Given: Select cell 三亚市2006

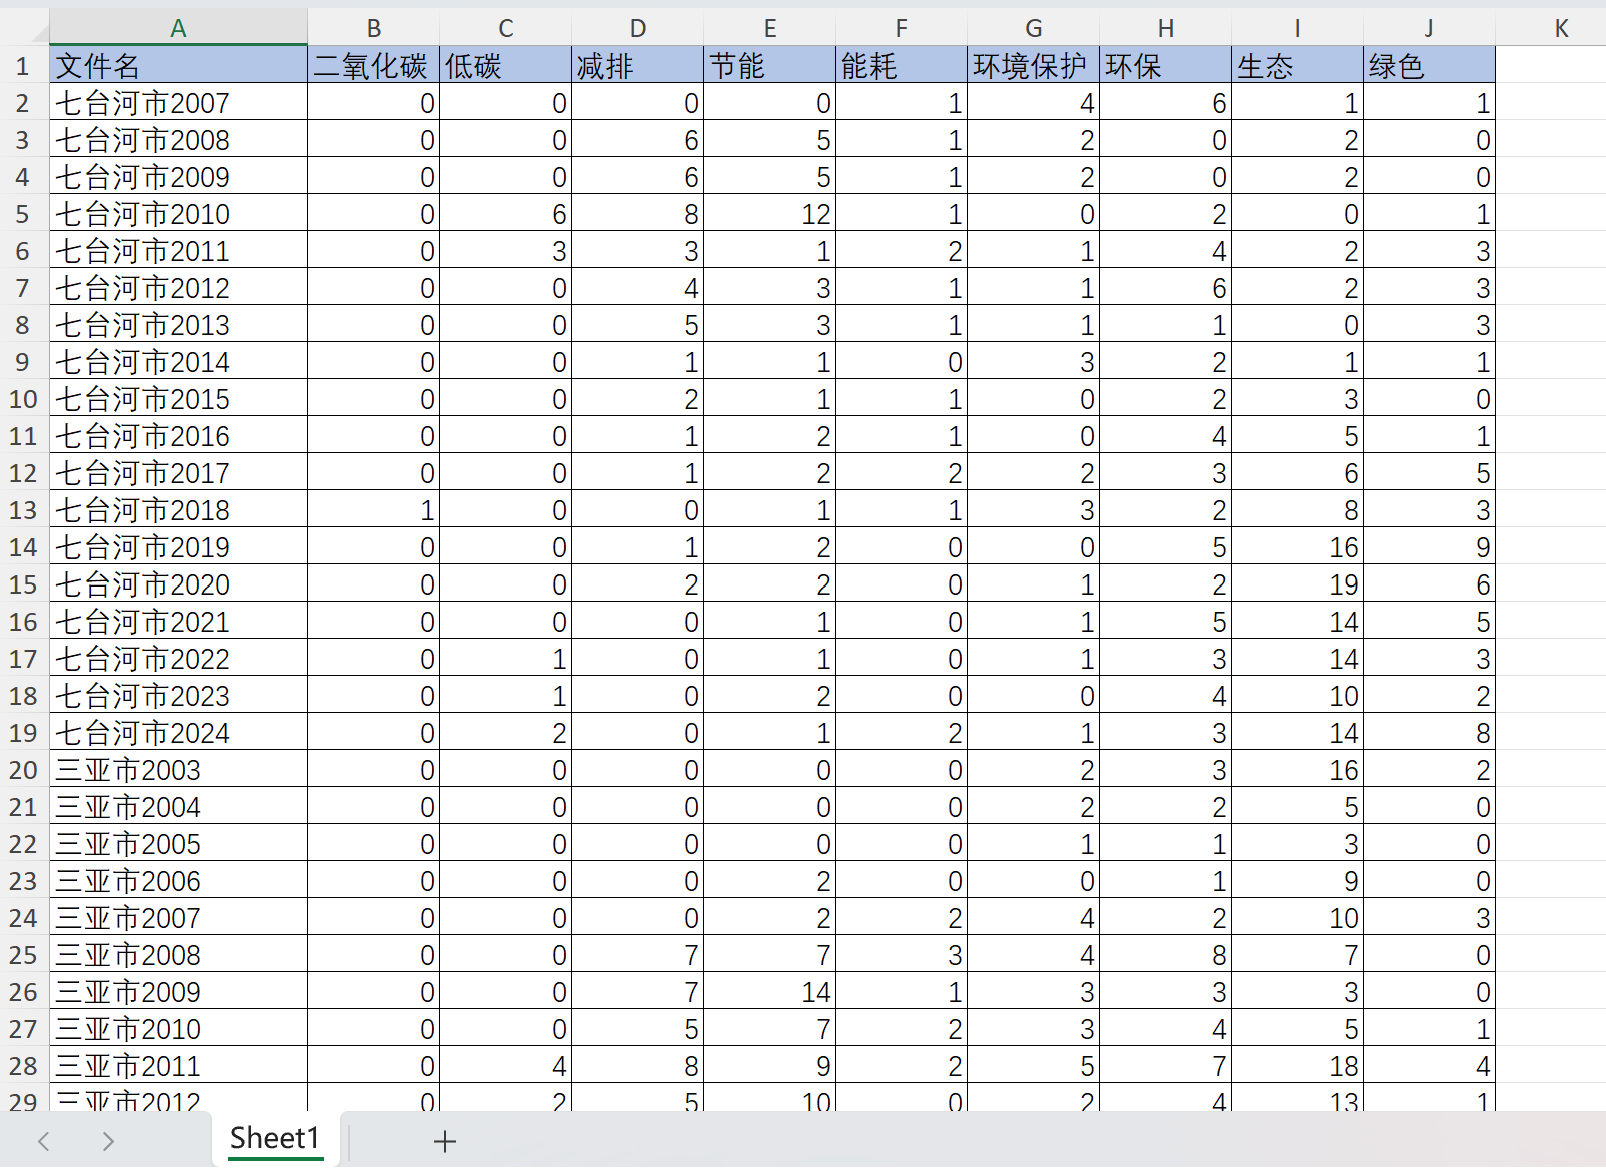Looking at the screenshot, I should [x=178, y=881].
